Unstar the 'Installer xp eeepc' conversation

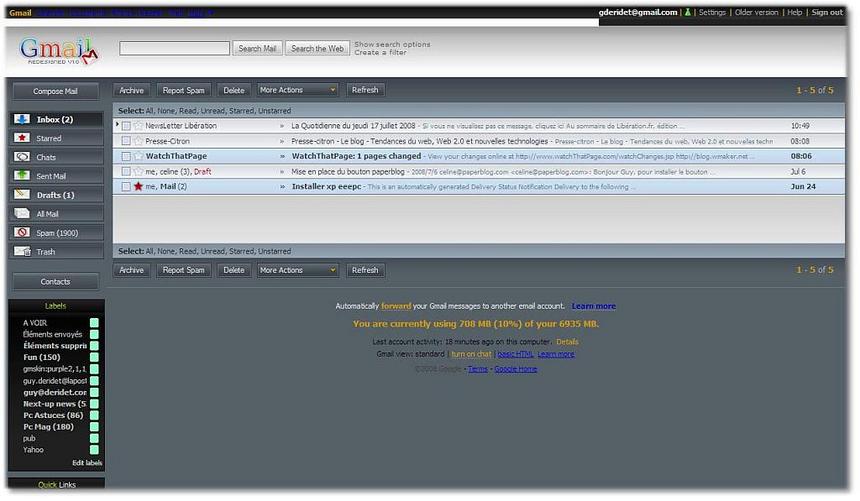pos(138,187)
